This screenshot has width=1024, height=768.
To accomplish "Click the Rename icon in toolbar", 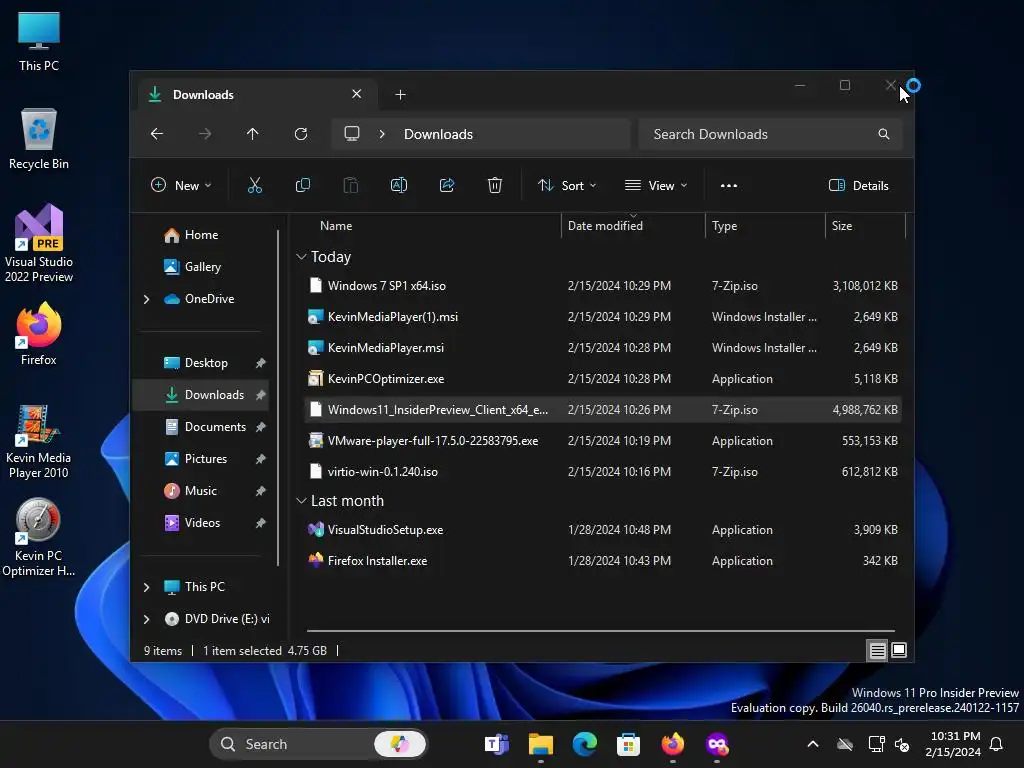I will point(398,185).
